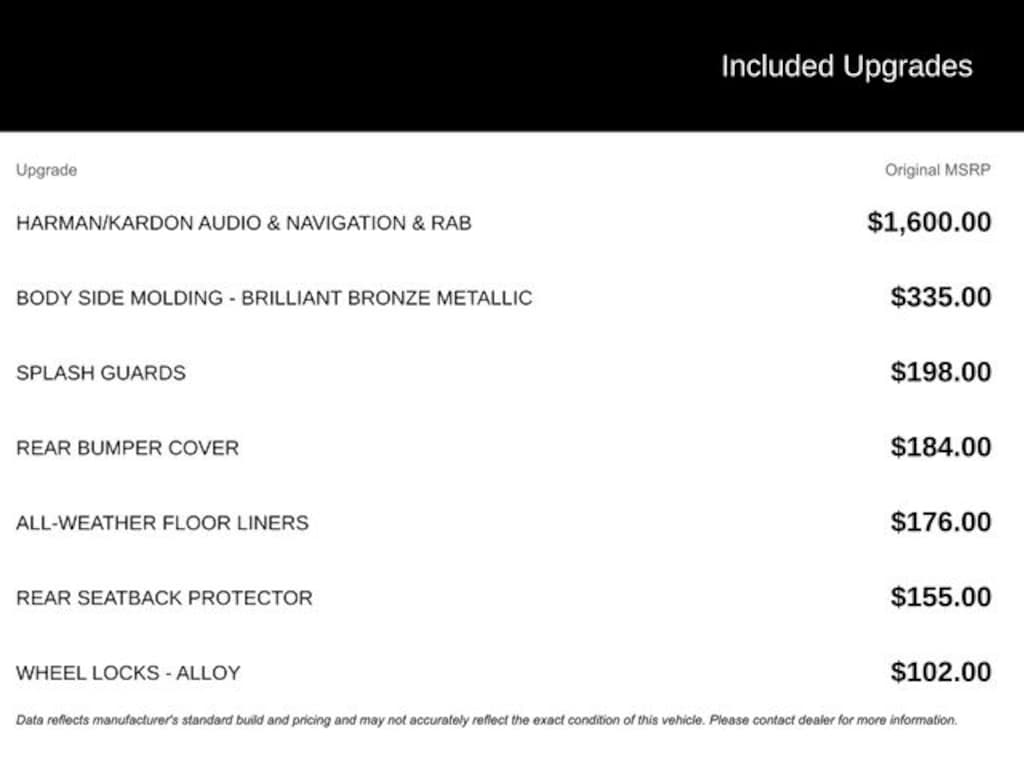The height and width of the screenshot is (768, 1024).
Task: Click the $1,600.00 price
Action: pos(929,222)
